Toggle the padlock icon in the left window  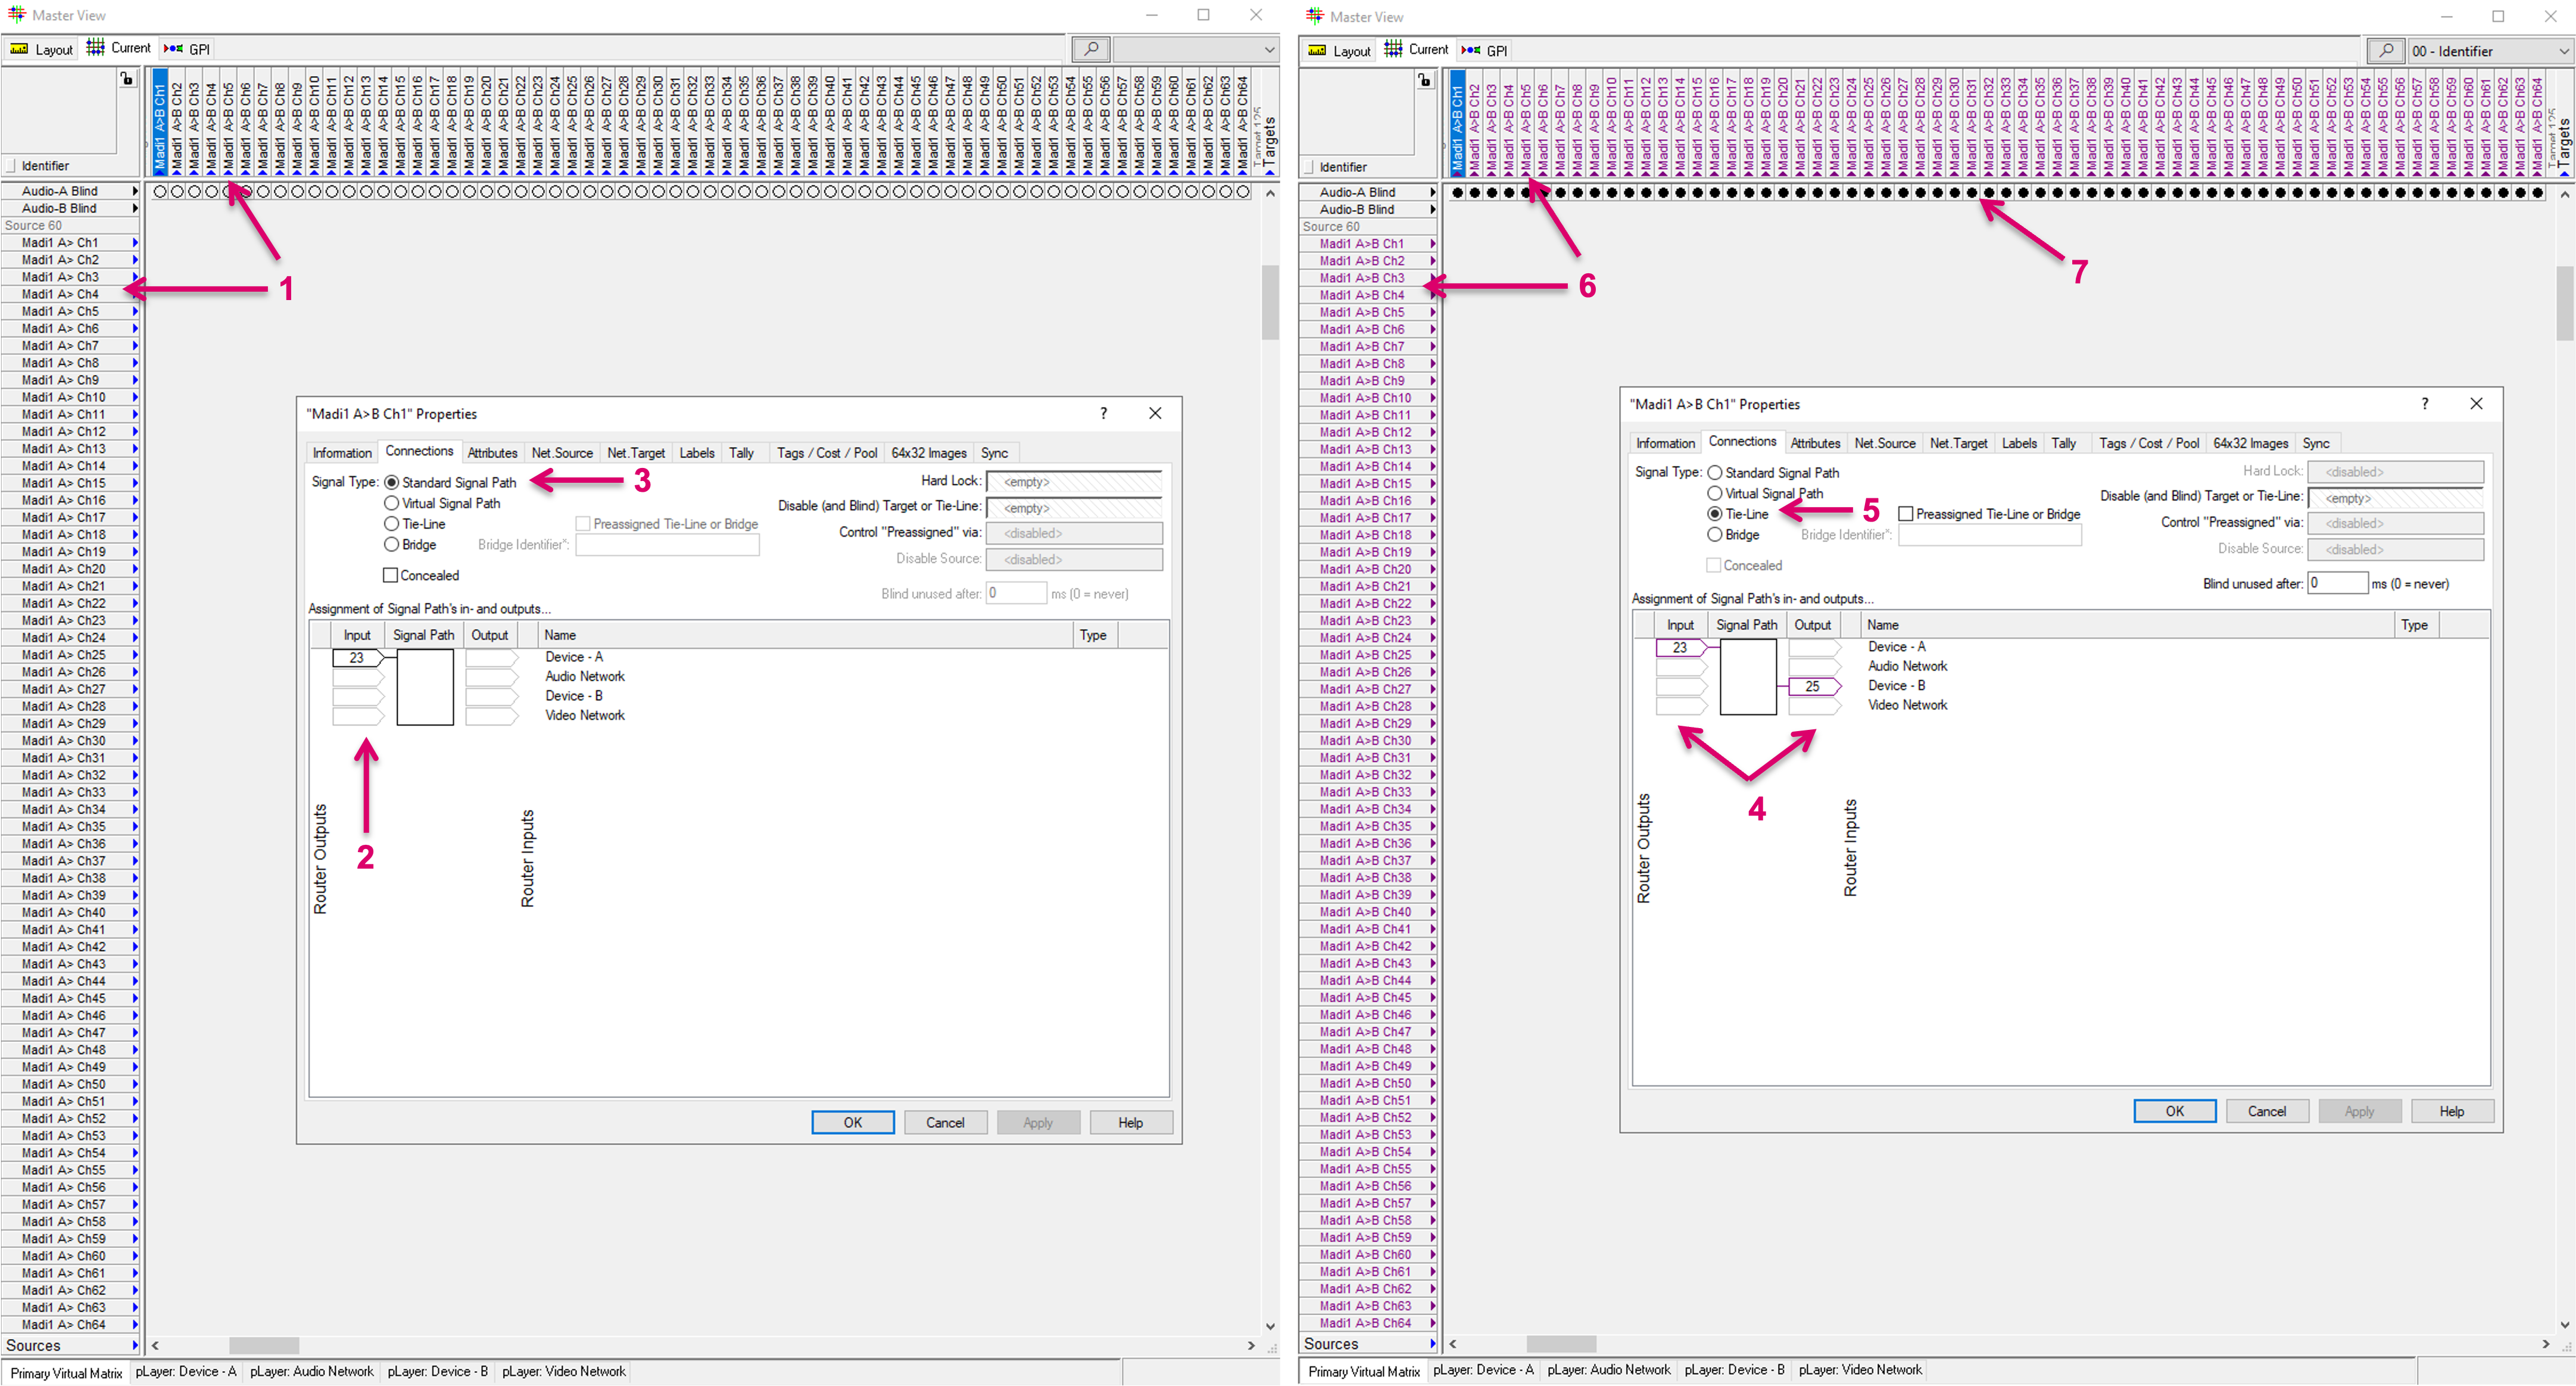click(x=127, y=79)
